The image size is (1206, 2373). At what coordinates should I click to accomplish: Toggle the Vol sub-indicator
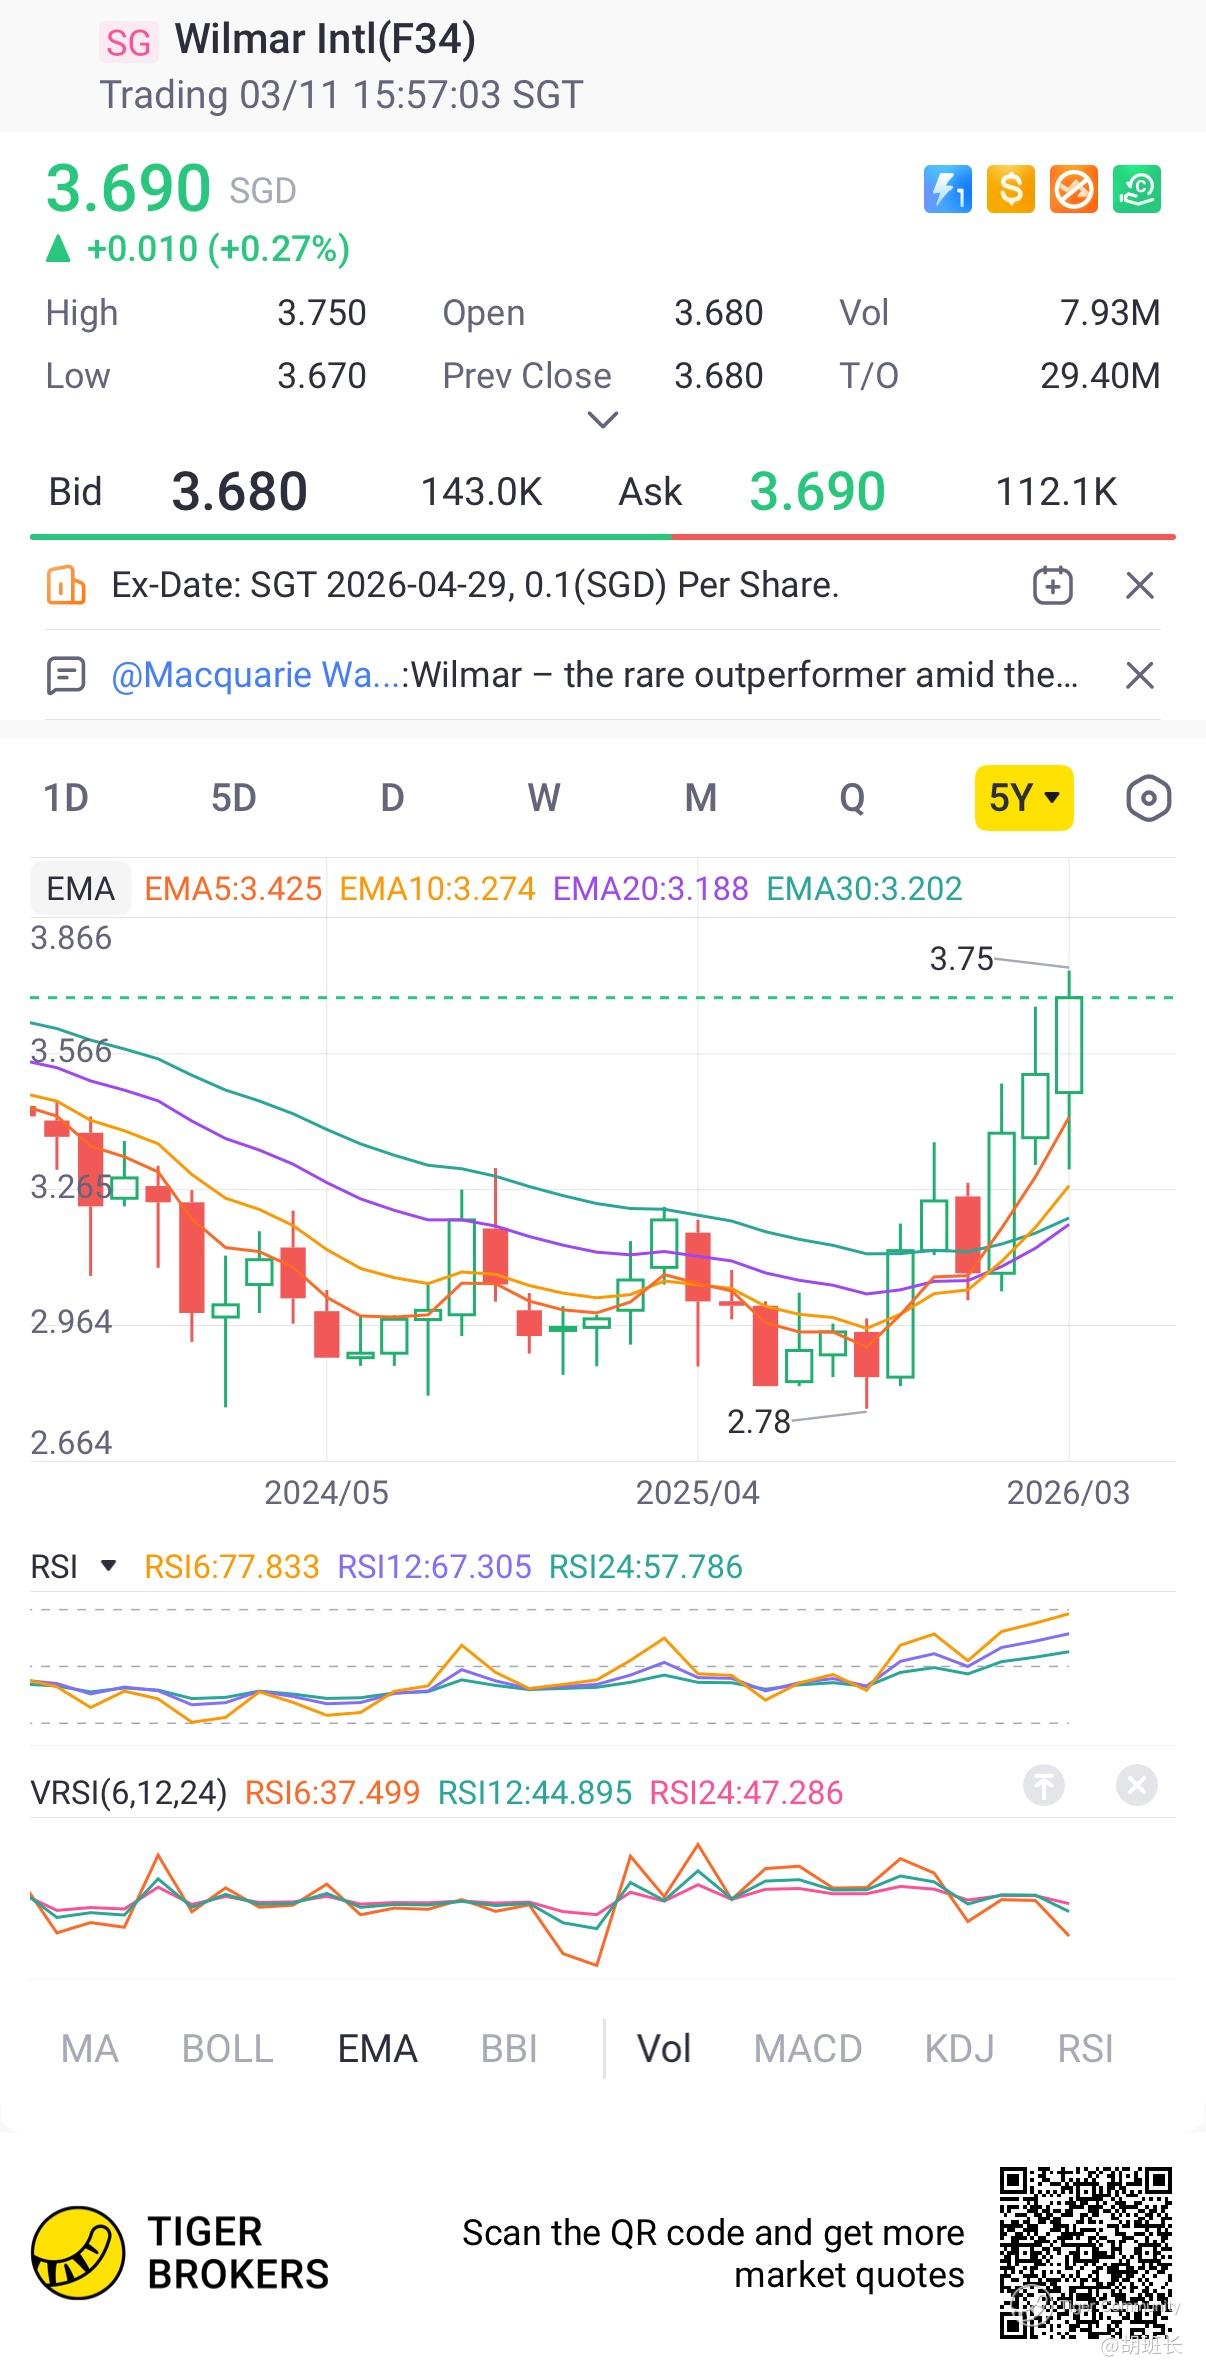tap(664, 2049)
